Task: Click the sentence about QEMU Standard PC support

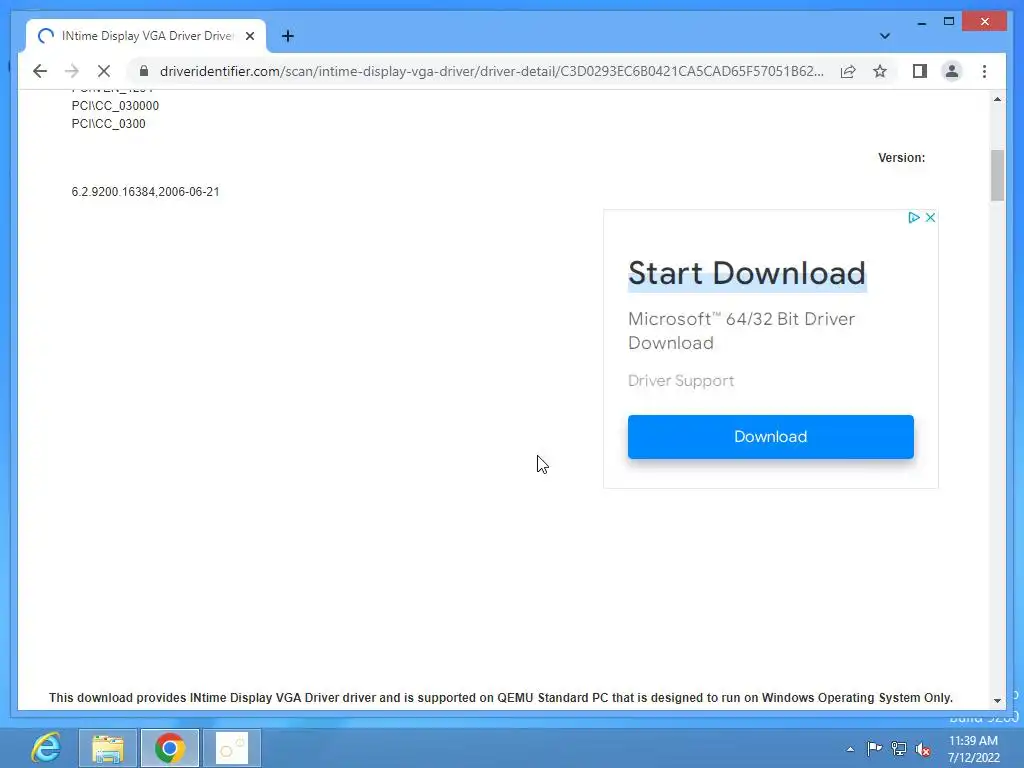Action: [x=501, y=697]
